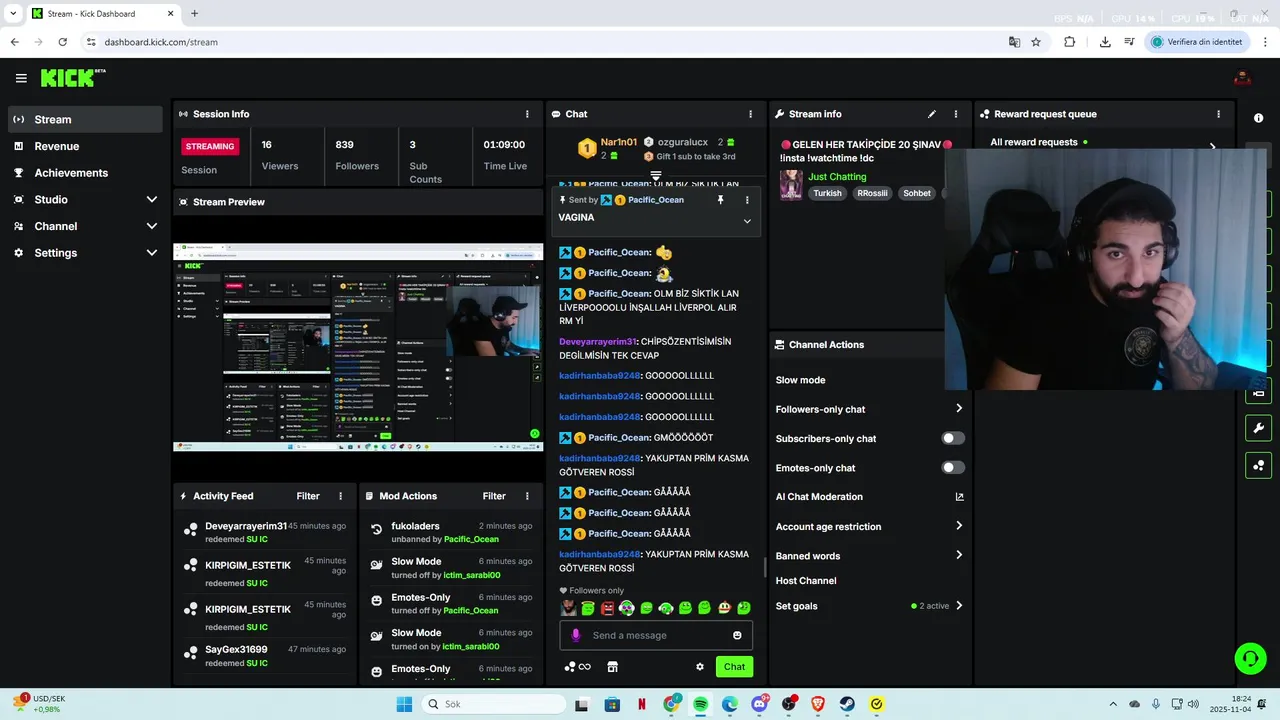Open the Windows Start menu
Viewport: 1280px width, 720px height.
click(x=404, y=704)
